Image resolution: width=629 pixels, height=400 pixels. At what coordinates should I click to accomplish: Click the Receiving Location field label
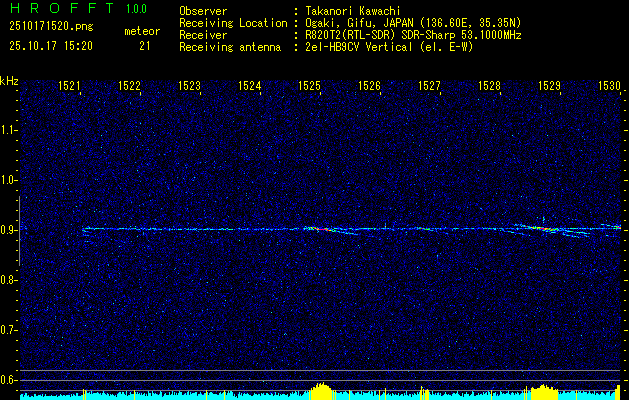pos(233,23)
